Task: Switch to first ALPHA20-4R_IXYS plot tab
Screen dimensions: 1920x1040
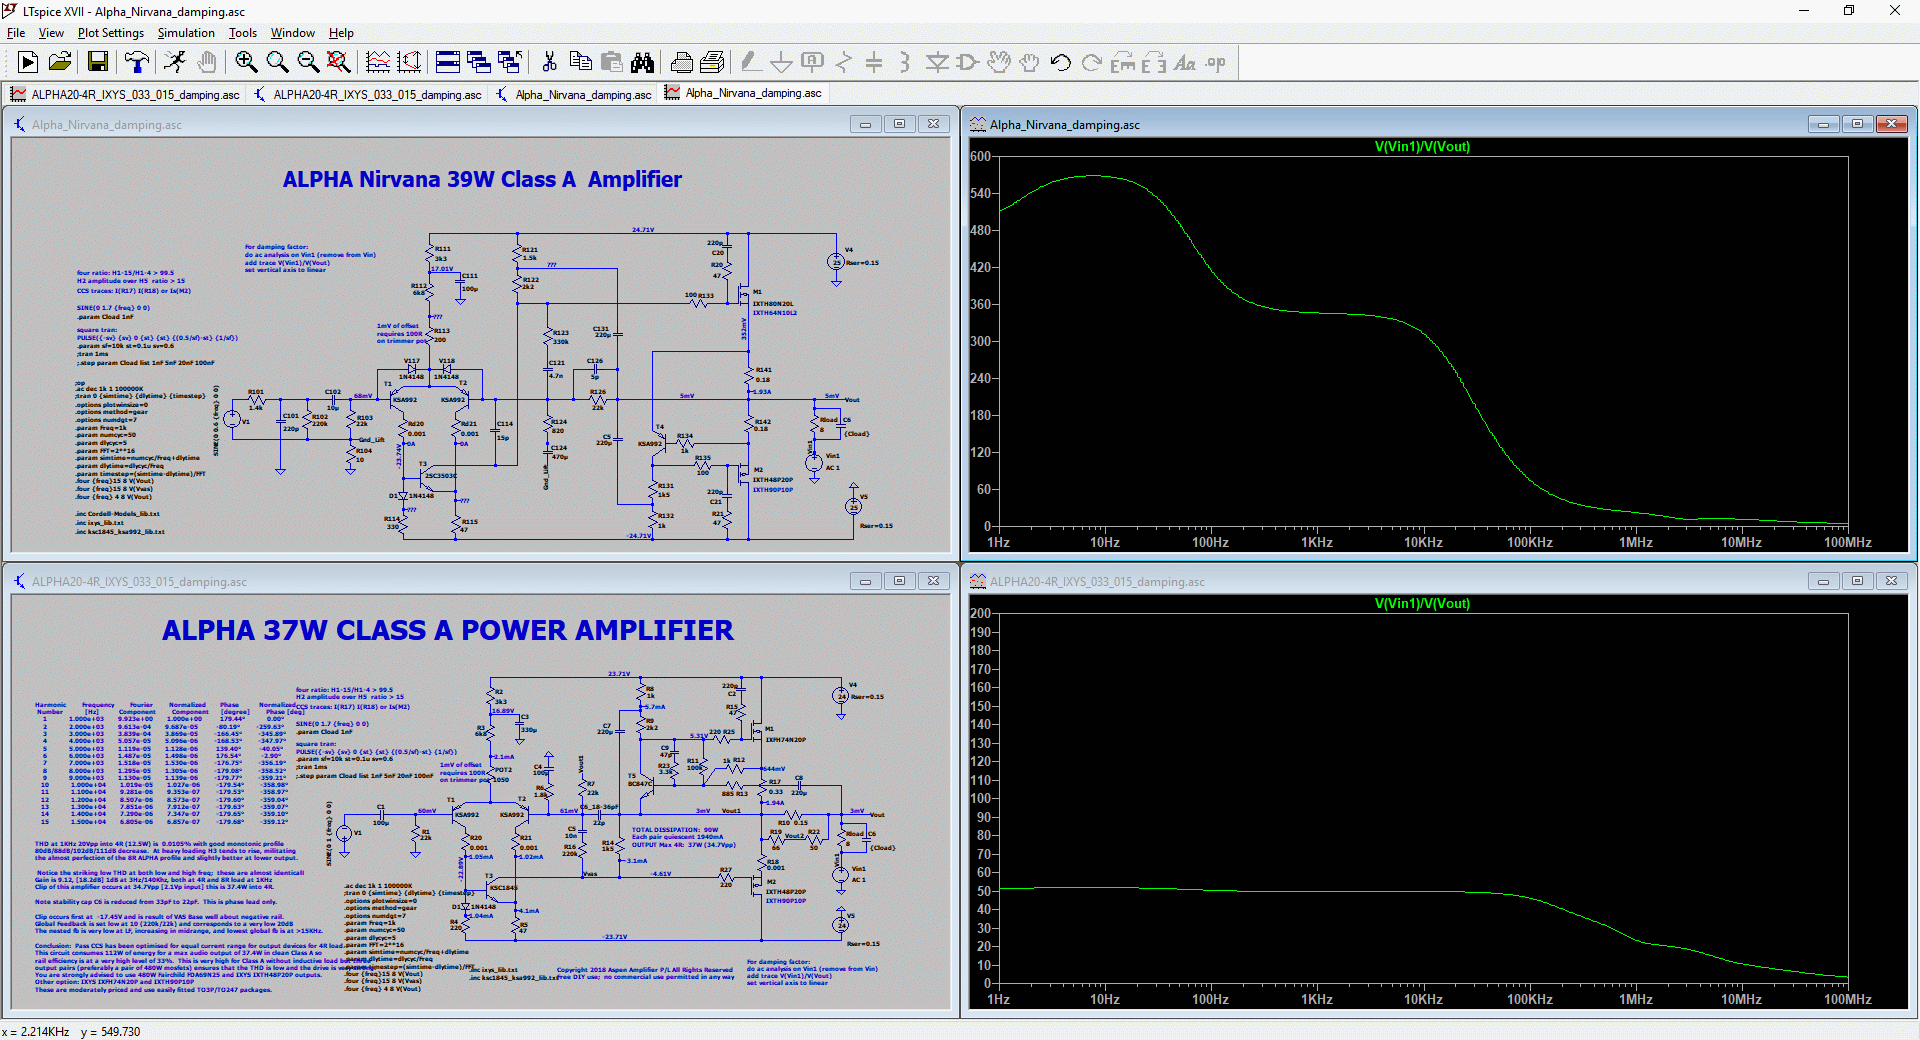Action: [x=125, y=94]
